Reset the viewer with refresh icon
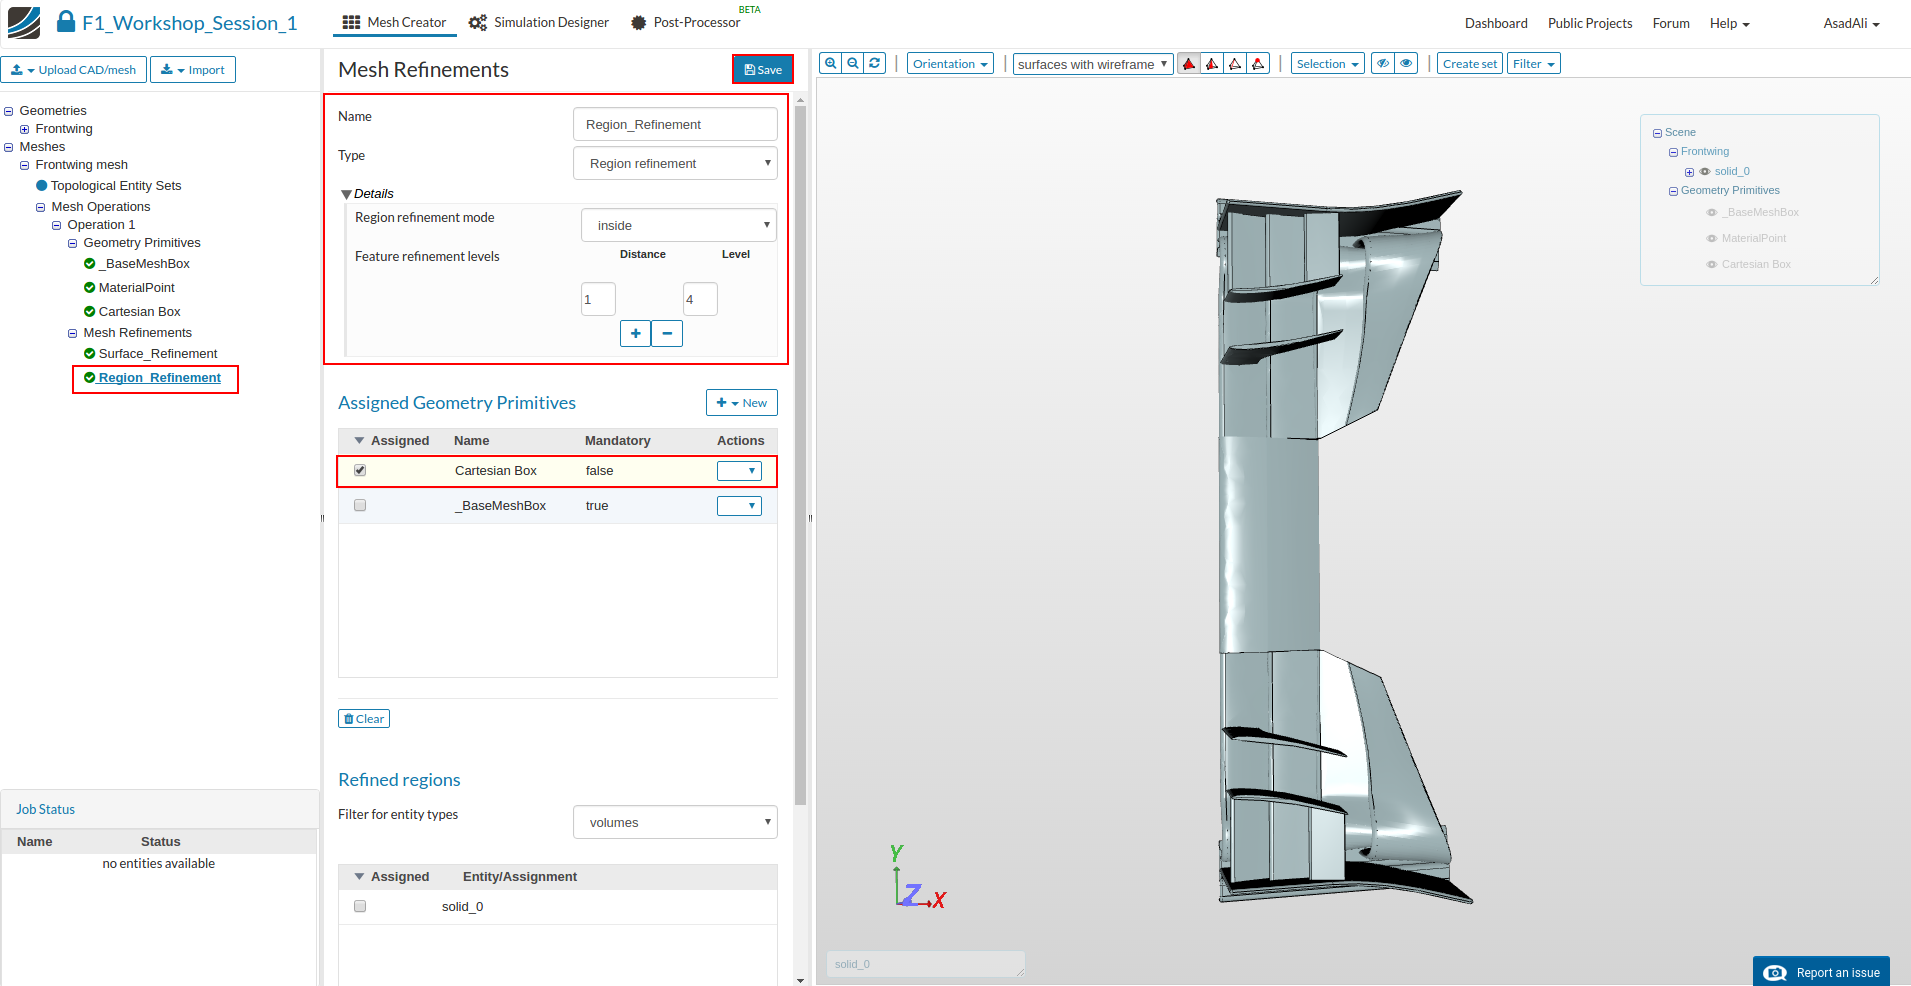 pyautogui.click(x=875, y=63)
